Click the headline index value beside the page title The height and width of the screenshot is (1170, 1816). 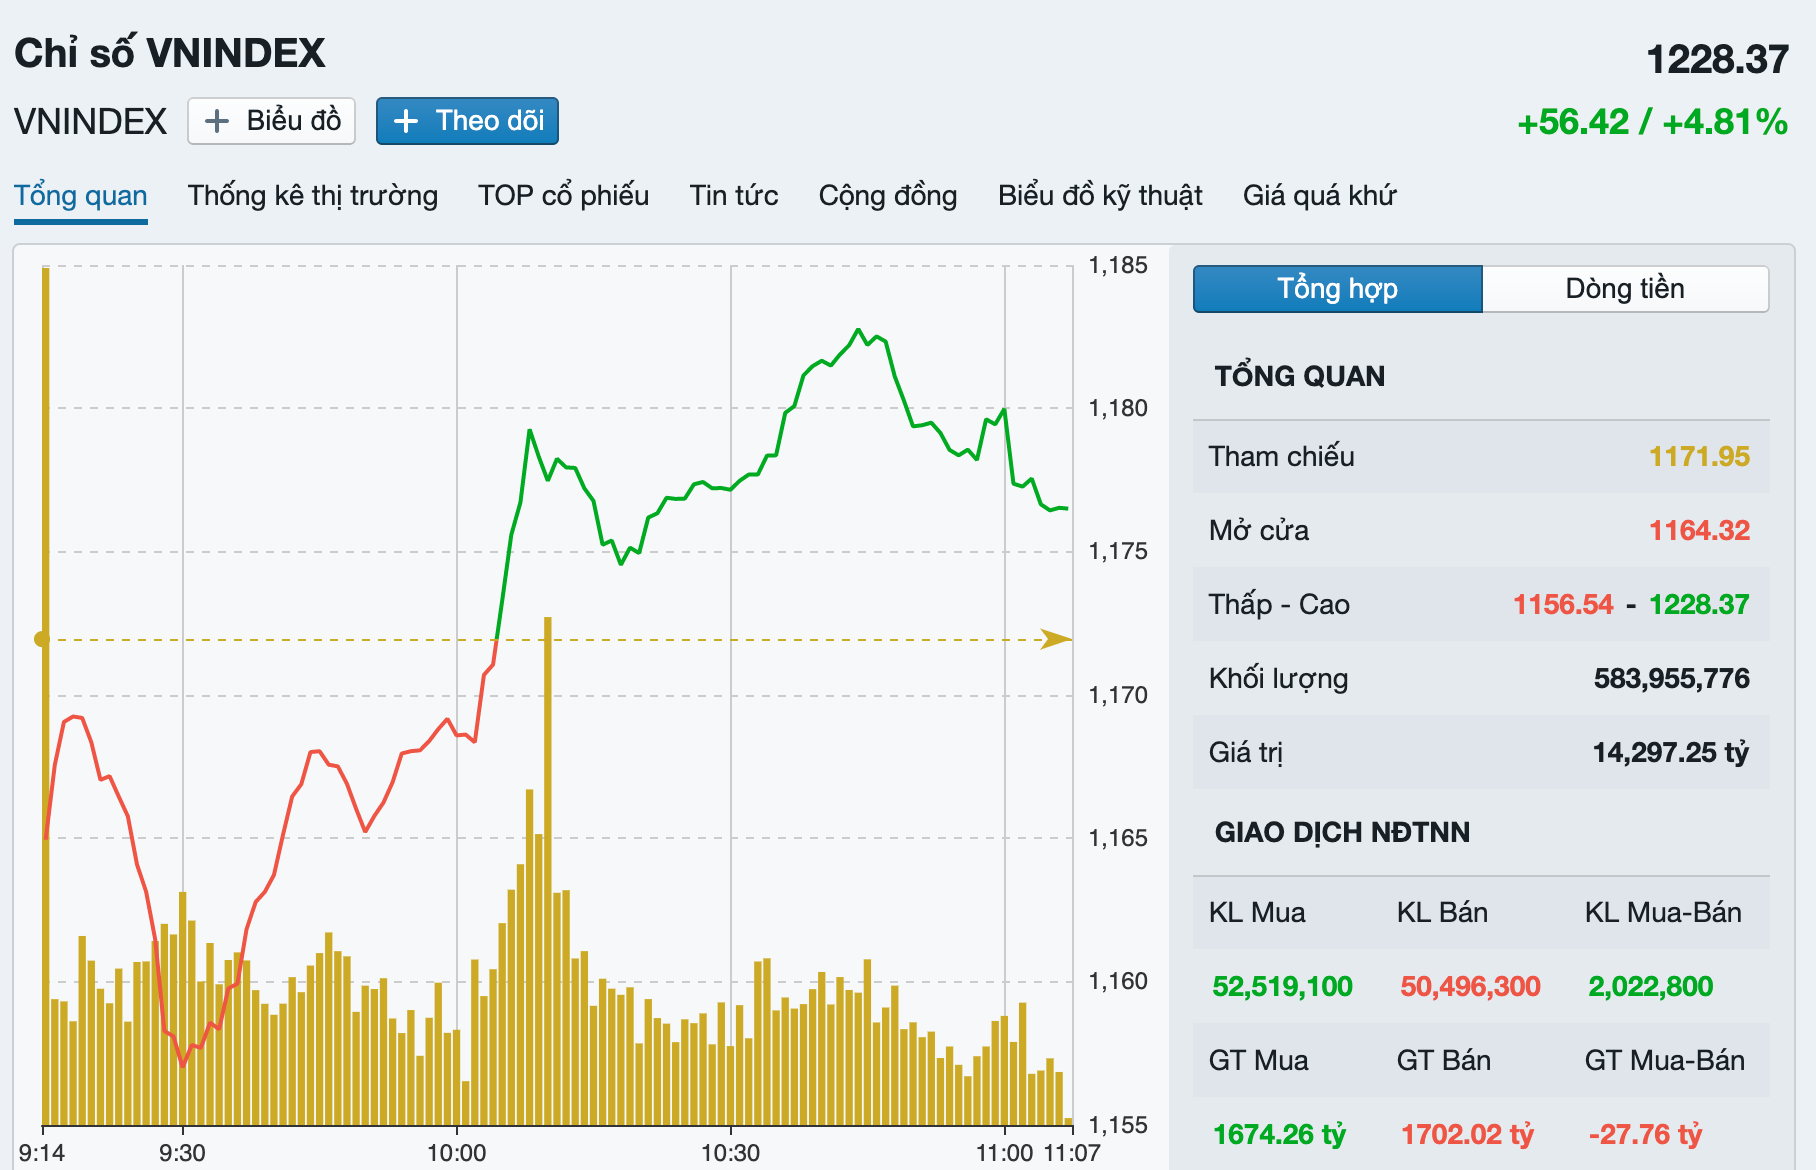(x=1718, y=59)
